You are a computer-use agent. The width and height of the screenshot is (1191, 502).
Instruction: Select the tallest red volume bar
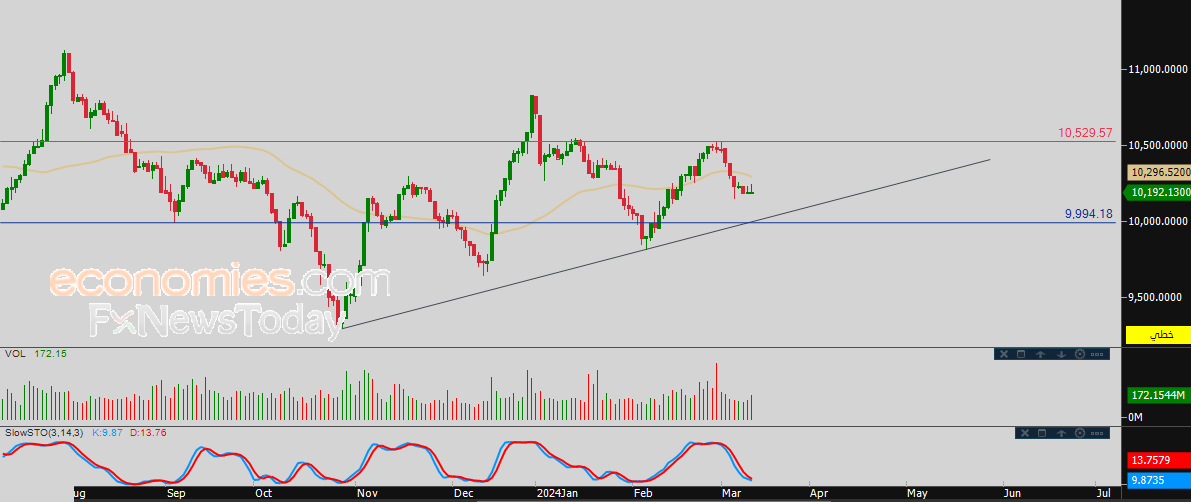coord(716,391)
